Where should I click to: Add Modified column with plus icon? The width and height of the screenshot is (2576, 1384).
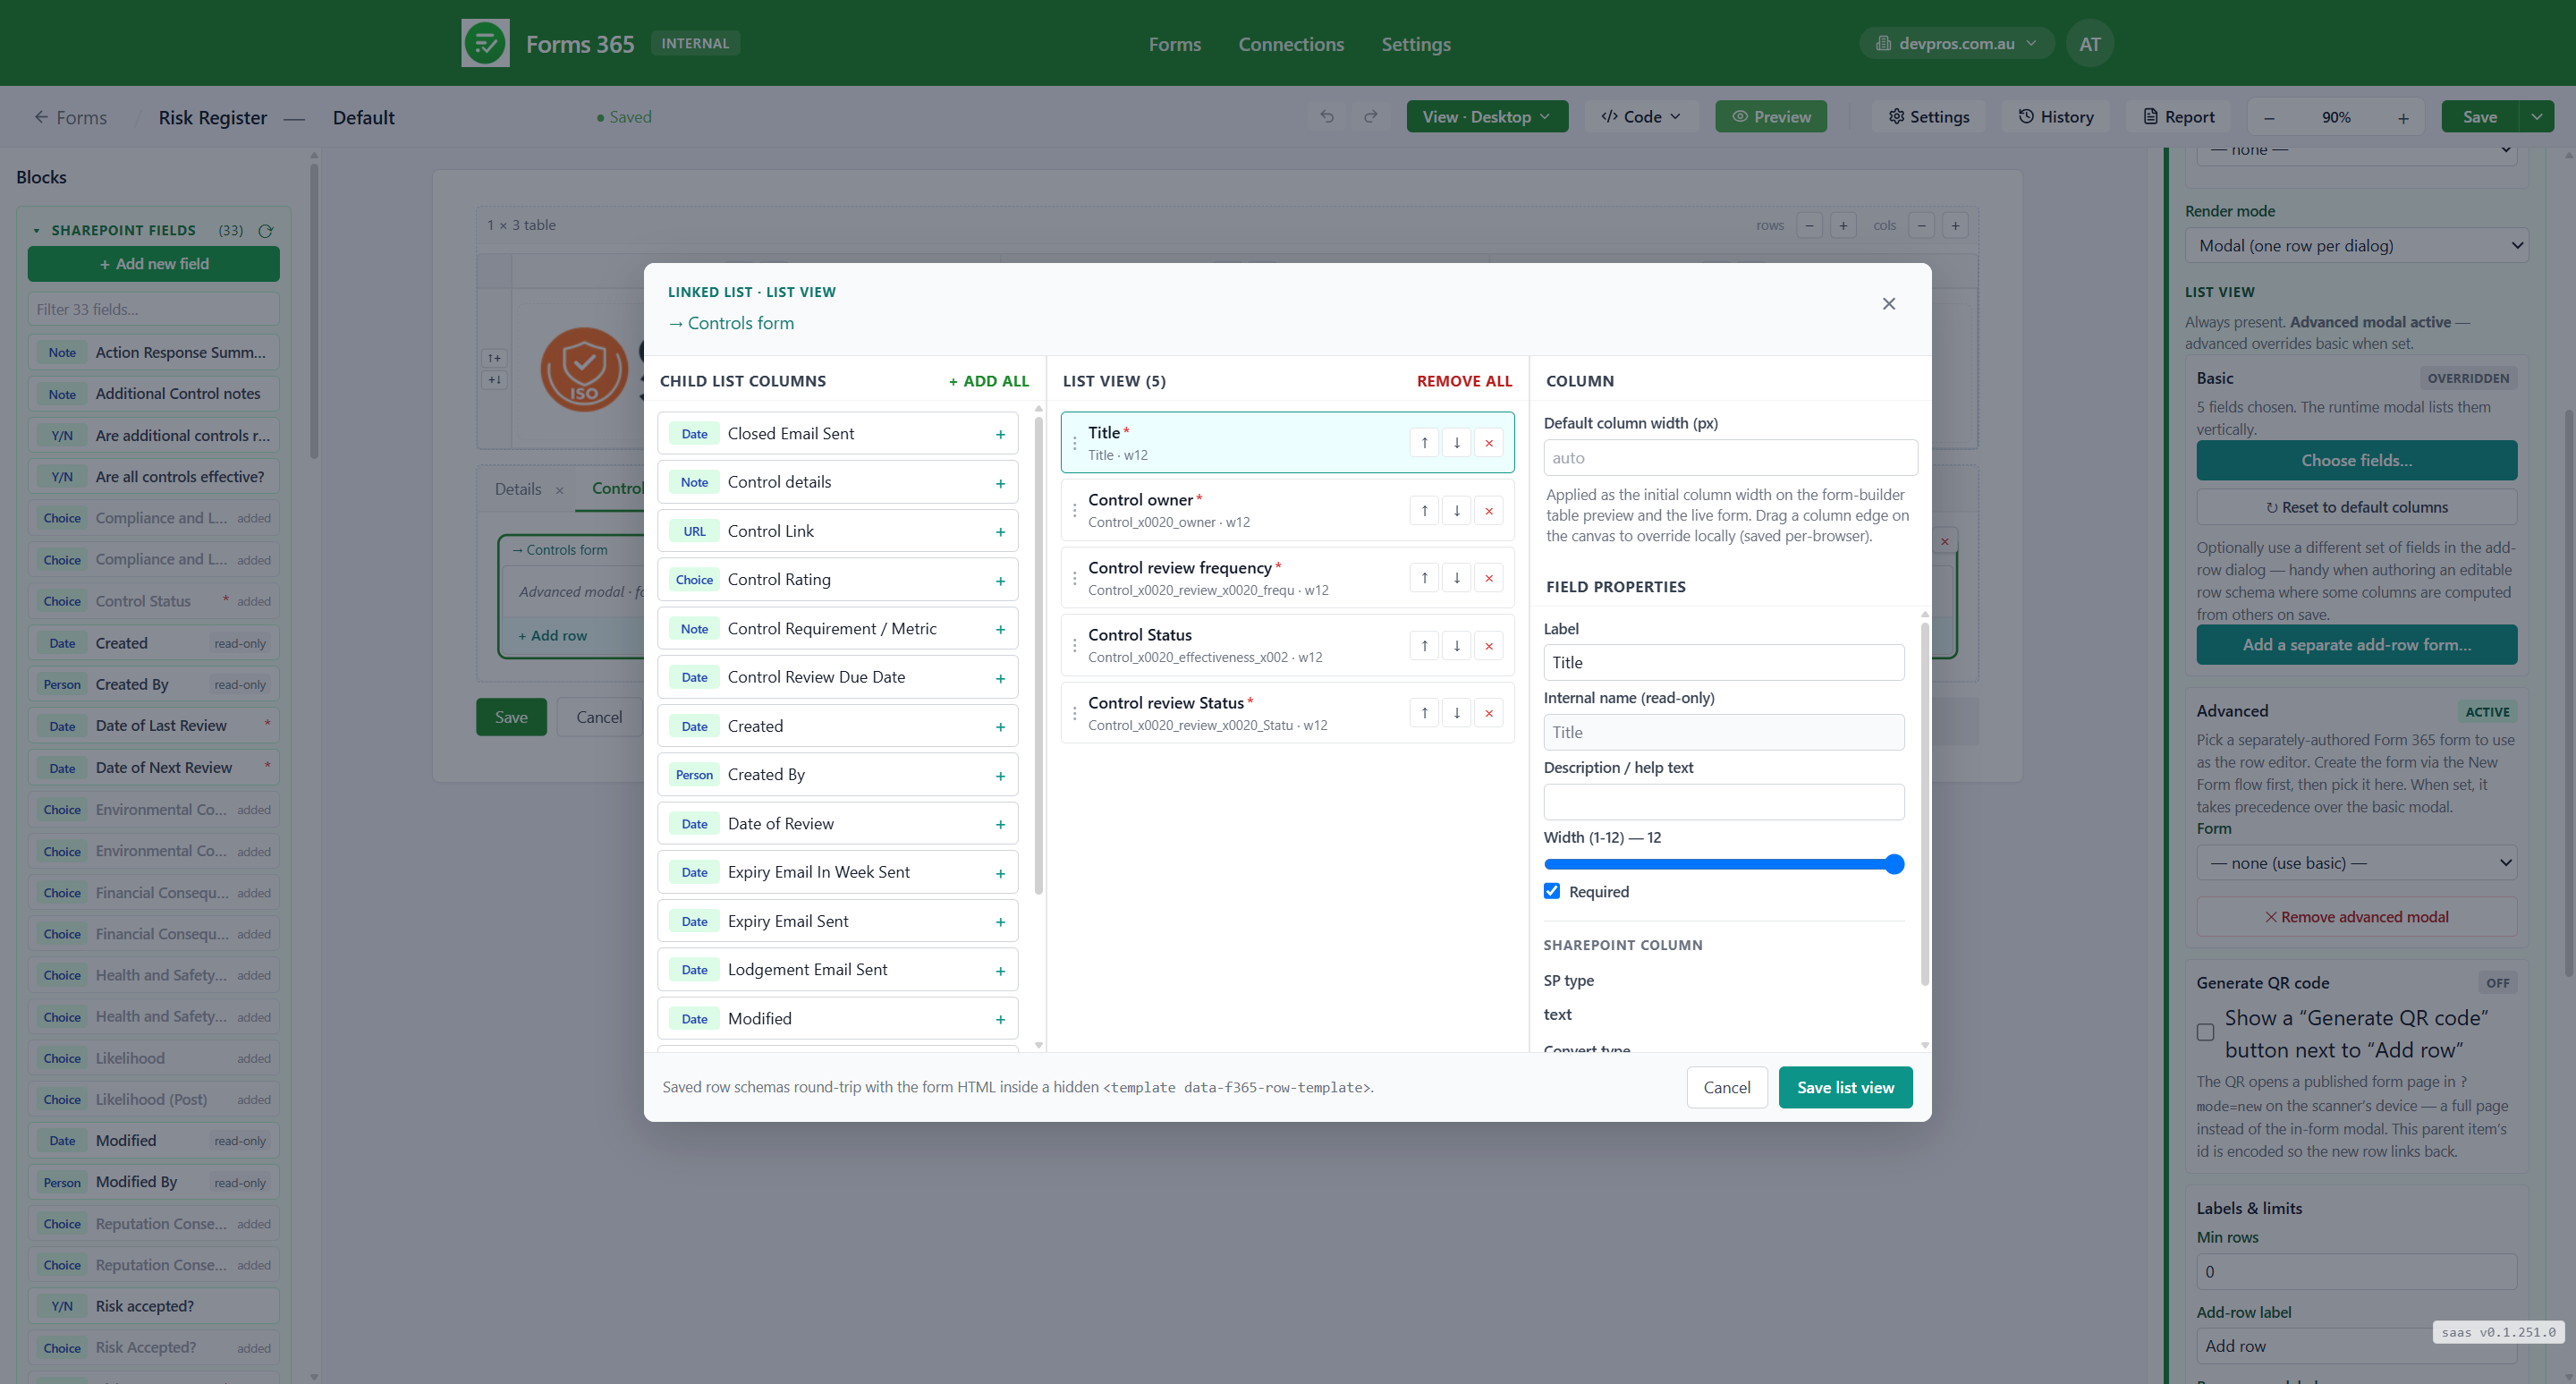(1000, 1019)
